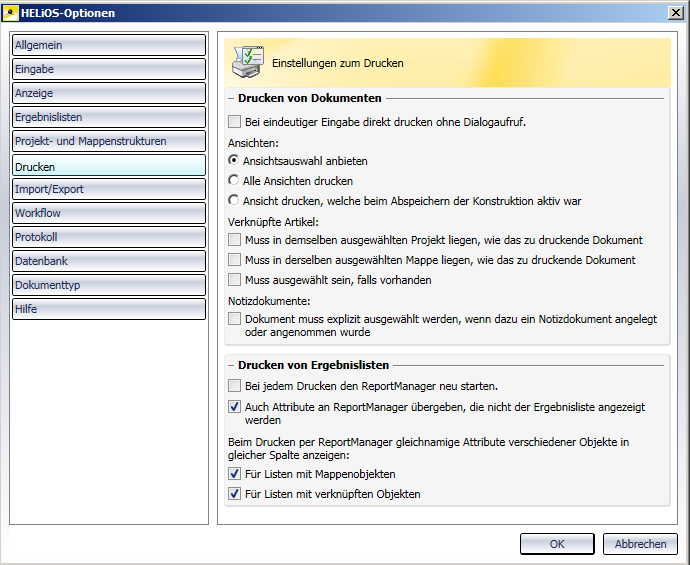Close the HELiOS-Optionen dialog
Screen dimensions: 690x565
point(675,13)
